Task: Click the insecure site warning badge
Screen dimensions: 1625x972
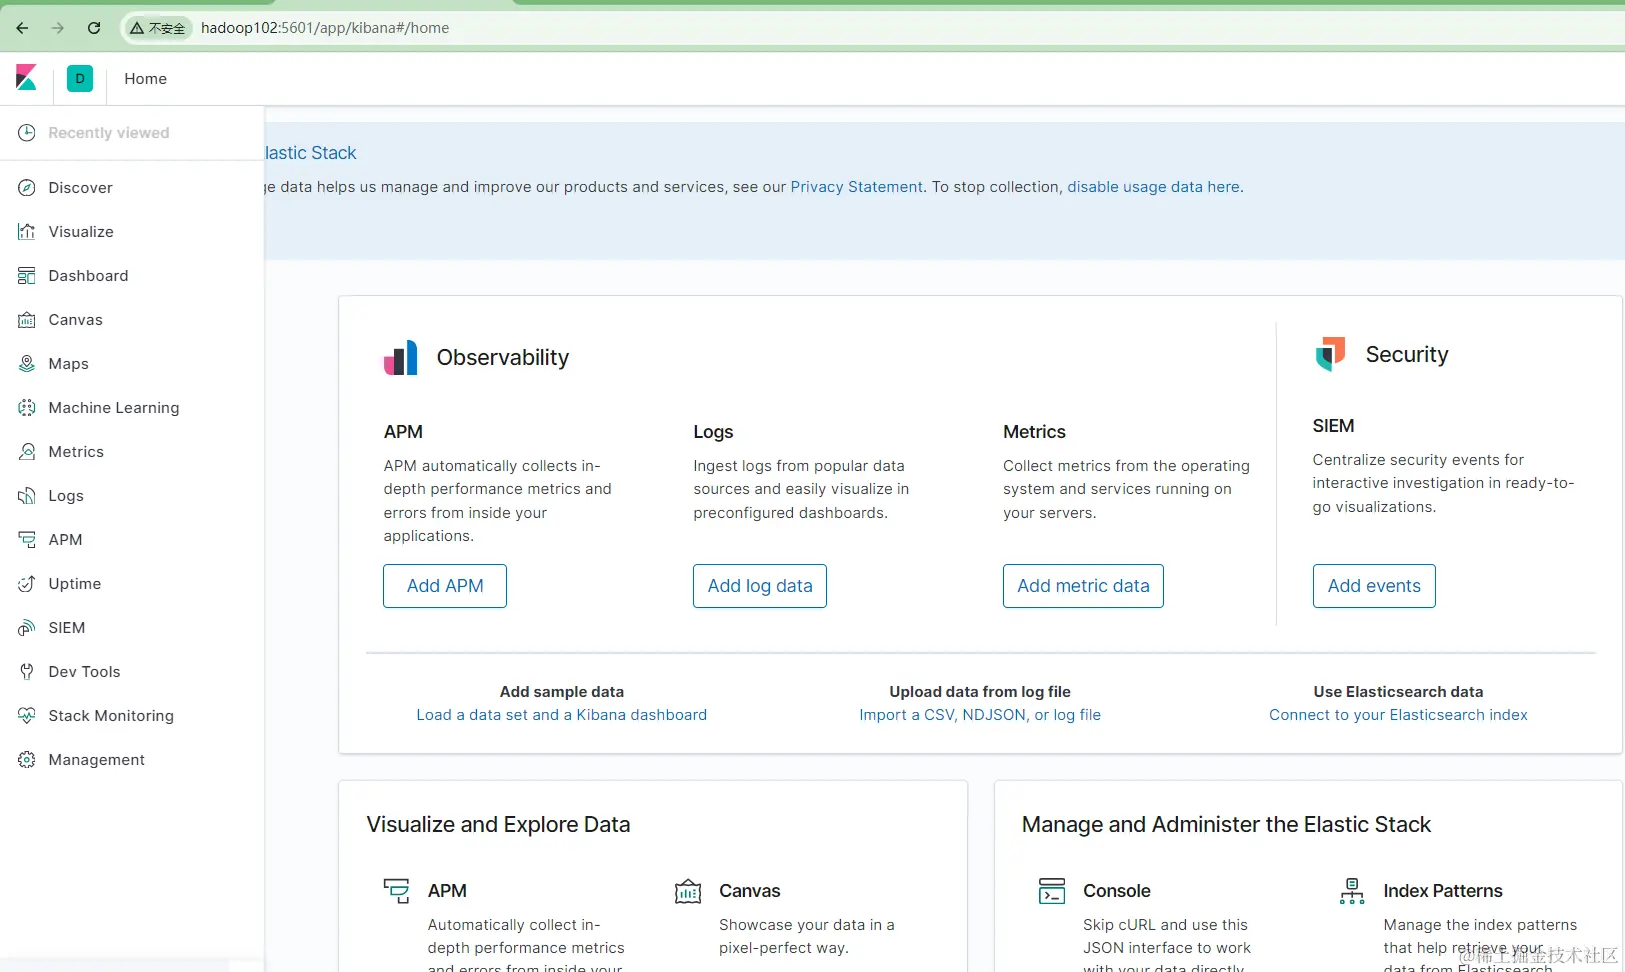Action: pyautogui.click(x=158, y=28)
